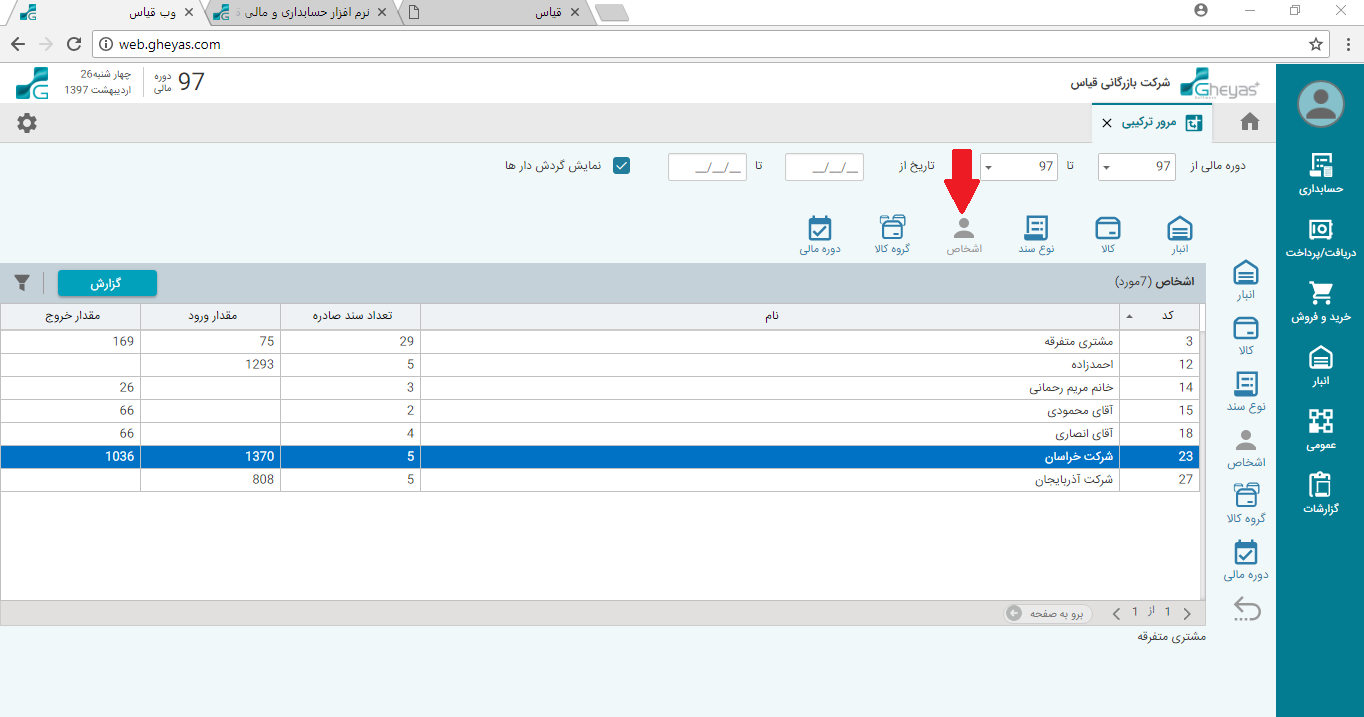Switch to مرور ترکیبی tab

1159,123
